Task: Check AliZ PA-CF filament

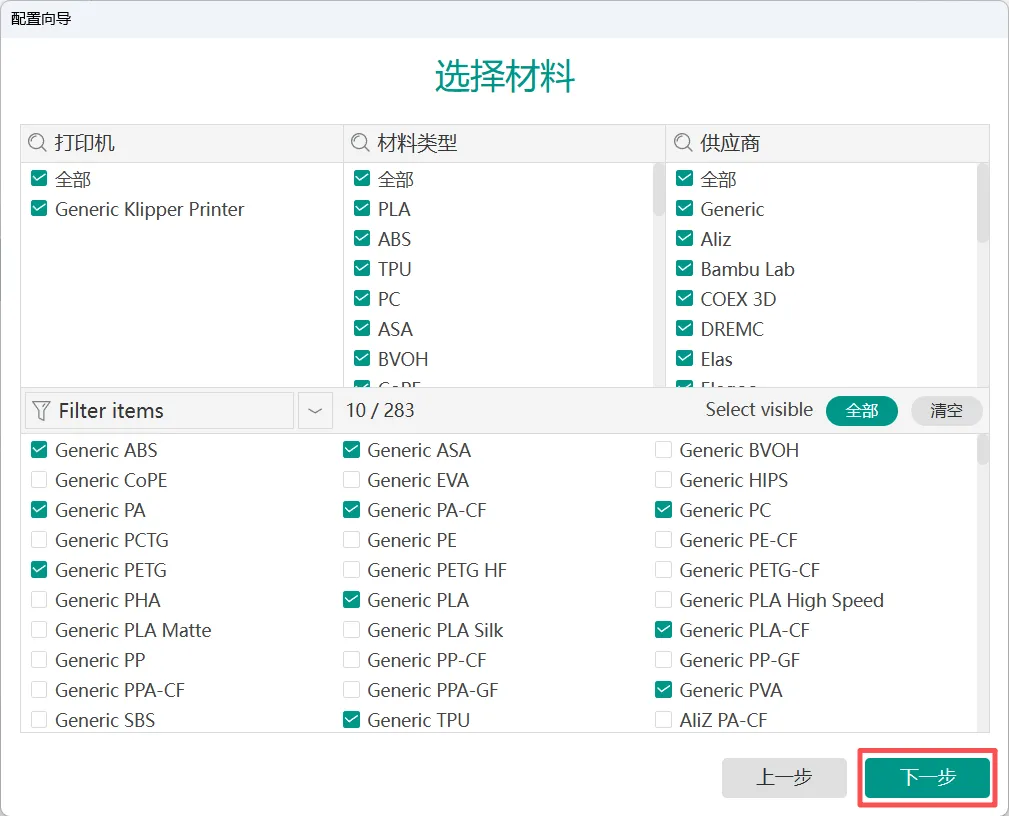Action: [x=663, y=719]
